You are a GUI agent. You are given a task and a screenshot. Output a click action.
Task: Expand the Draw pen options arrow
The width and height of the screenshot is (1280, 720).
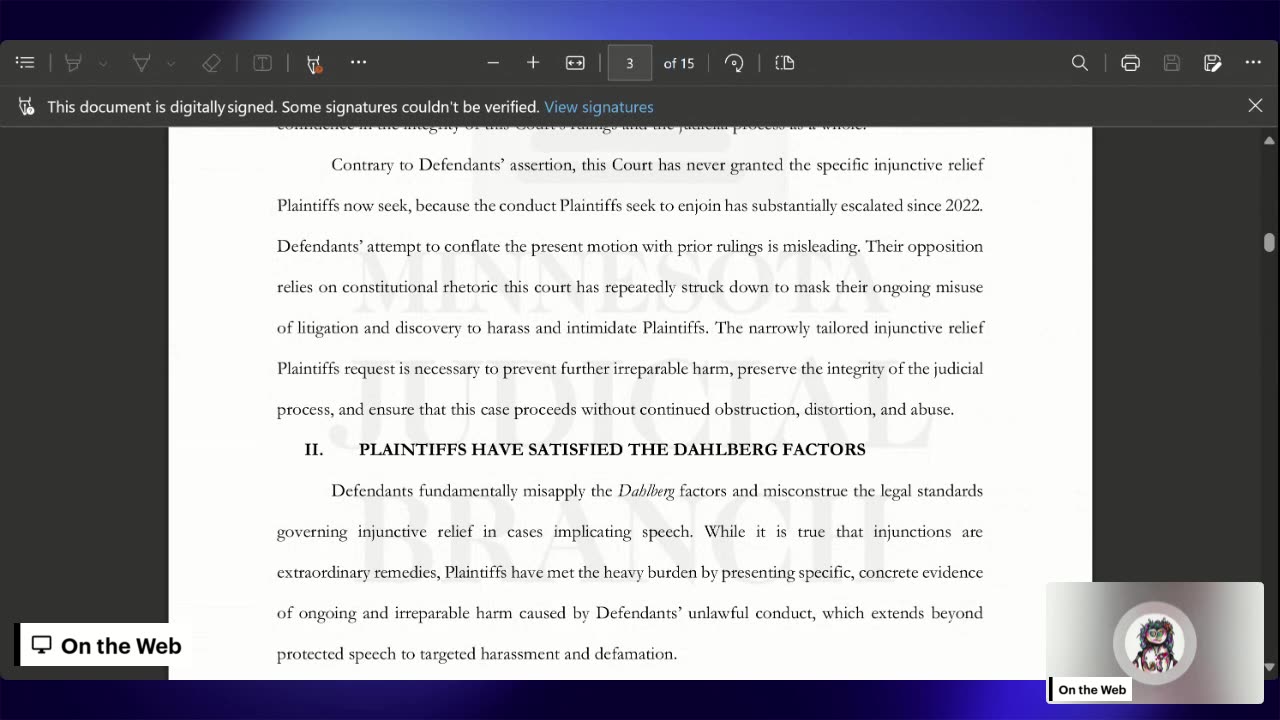[x=171, y=63]
